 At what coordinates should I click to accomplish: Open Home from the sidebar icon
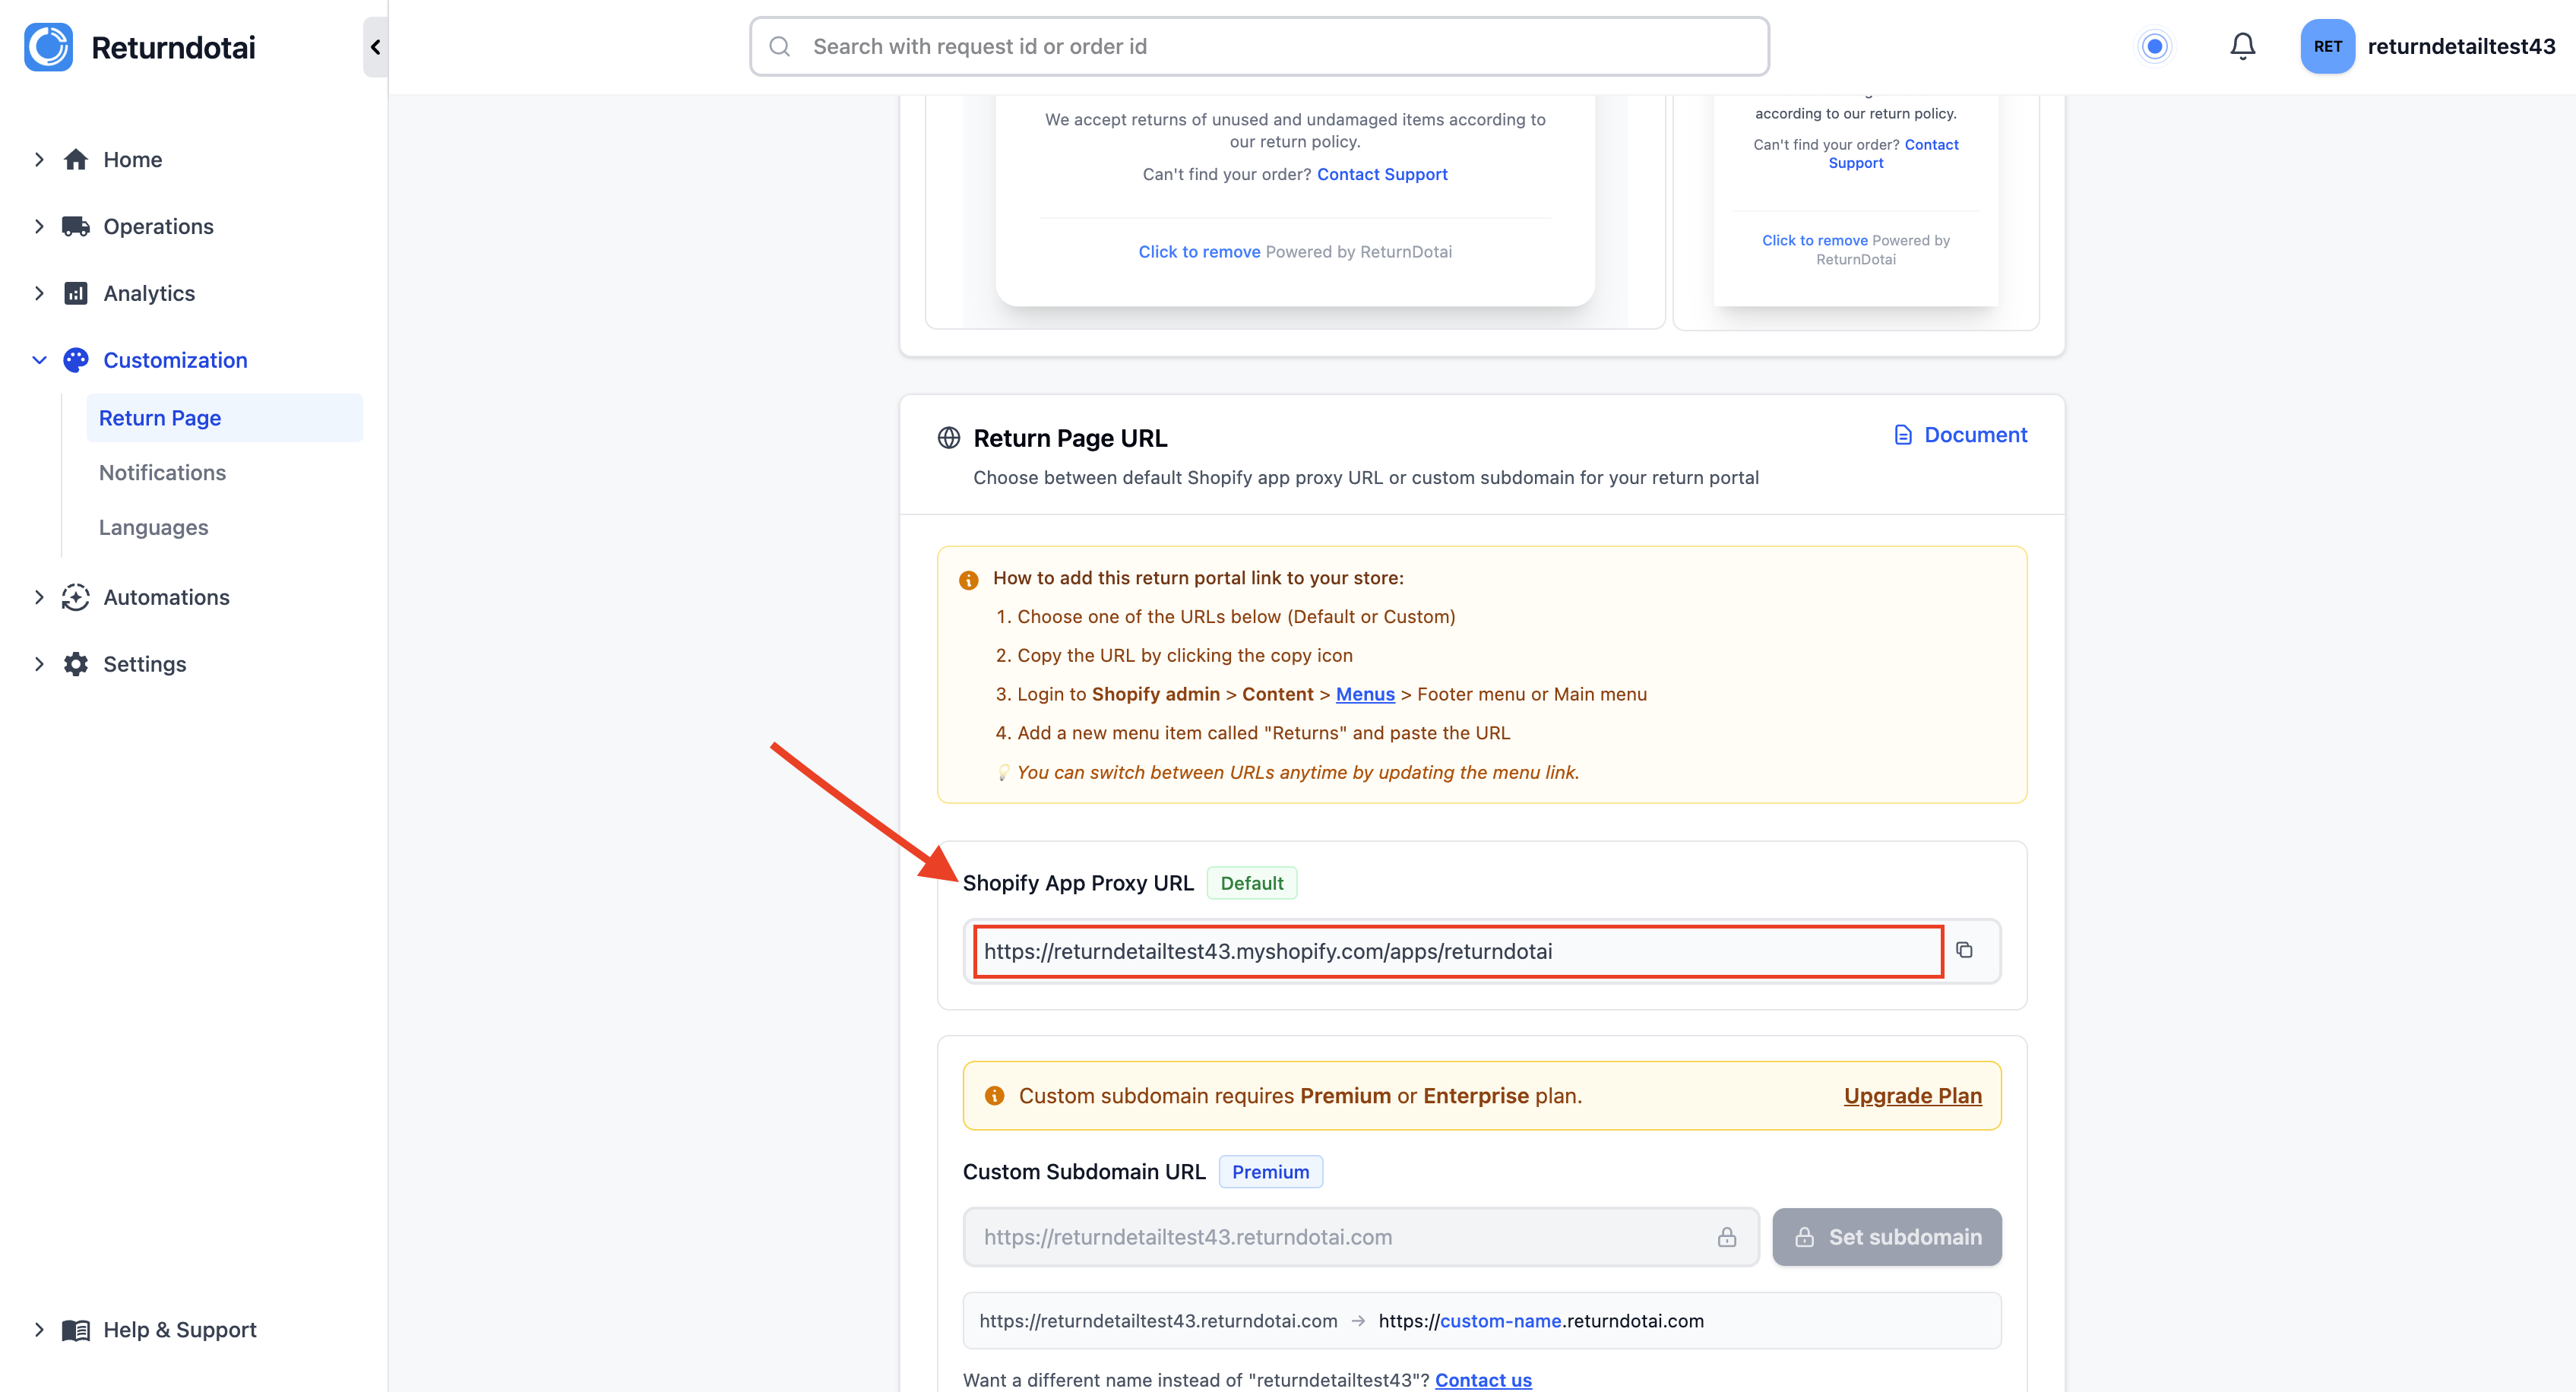[x=75, y=159]
